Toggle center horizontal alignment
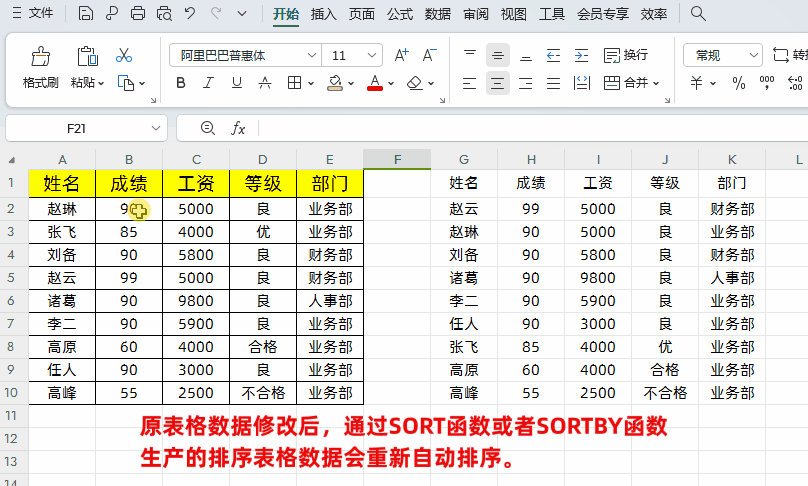808x486 pixels. click(498, 82)
